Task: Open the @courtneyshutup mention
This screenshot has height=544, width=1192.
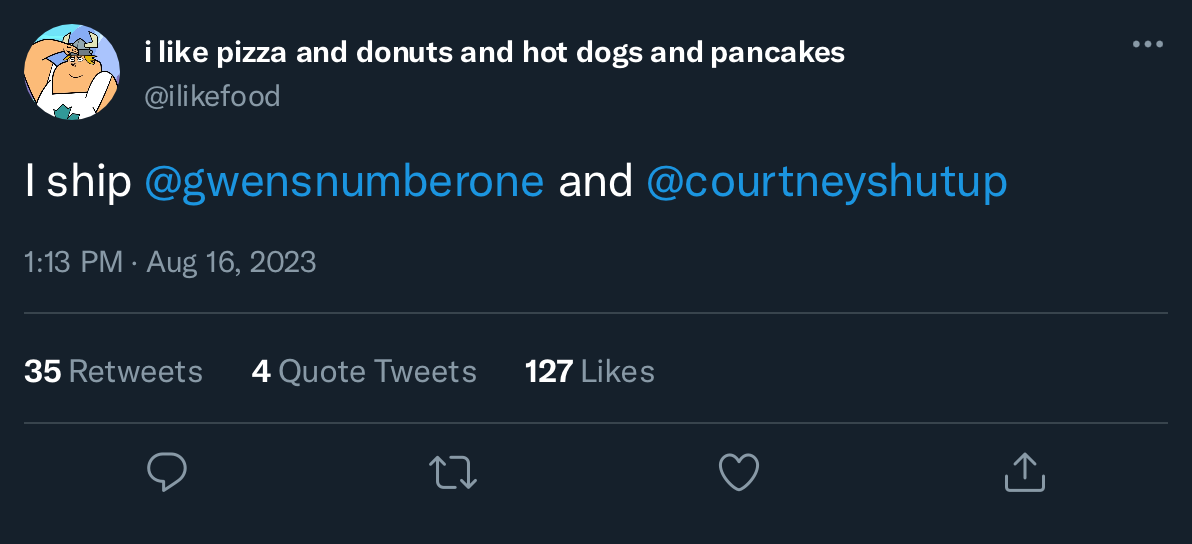Action: (x=827, y=182)
